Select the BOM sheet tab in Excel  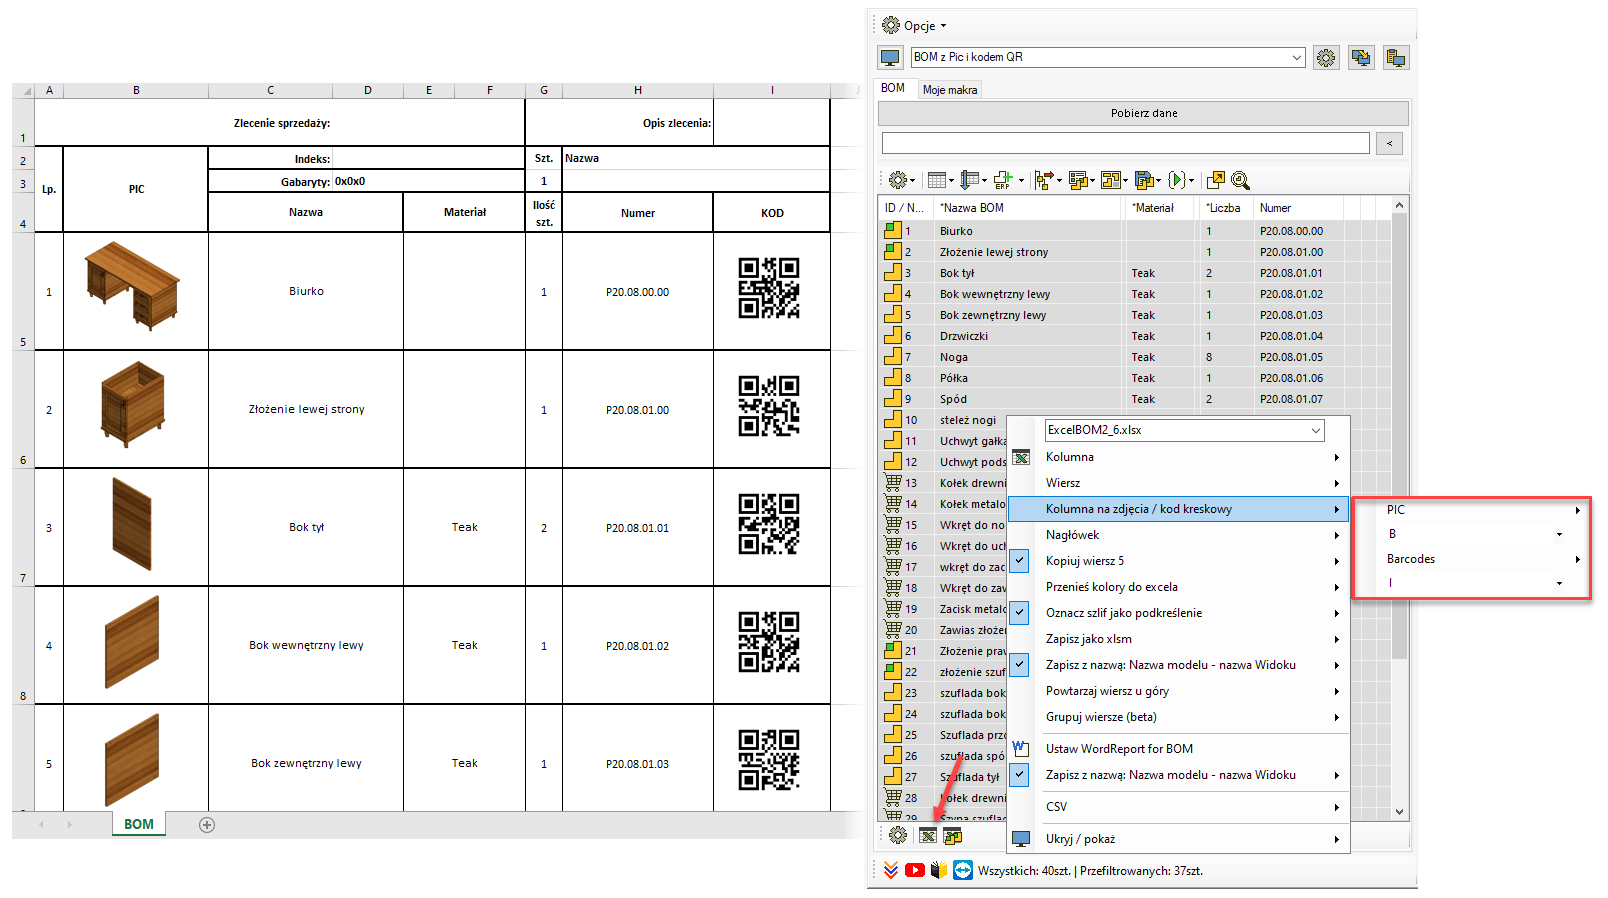pyautogui.click(x=139, y=824)
